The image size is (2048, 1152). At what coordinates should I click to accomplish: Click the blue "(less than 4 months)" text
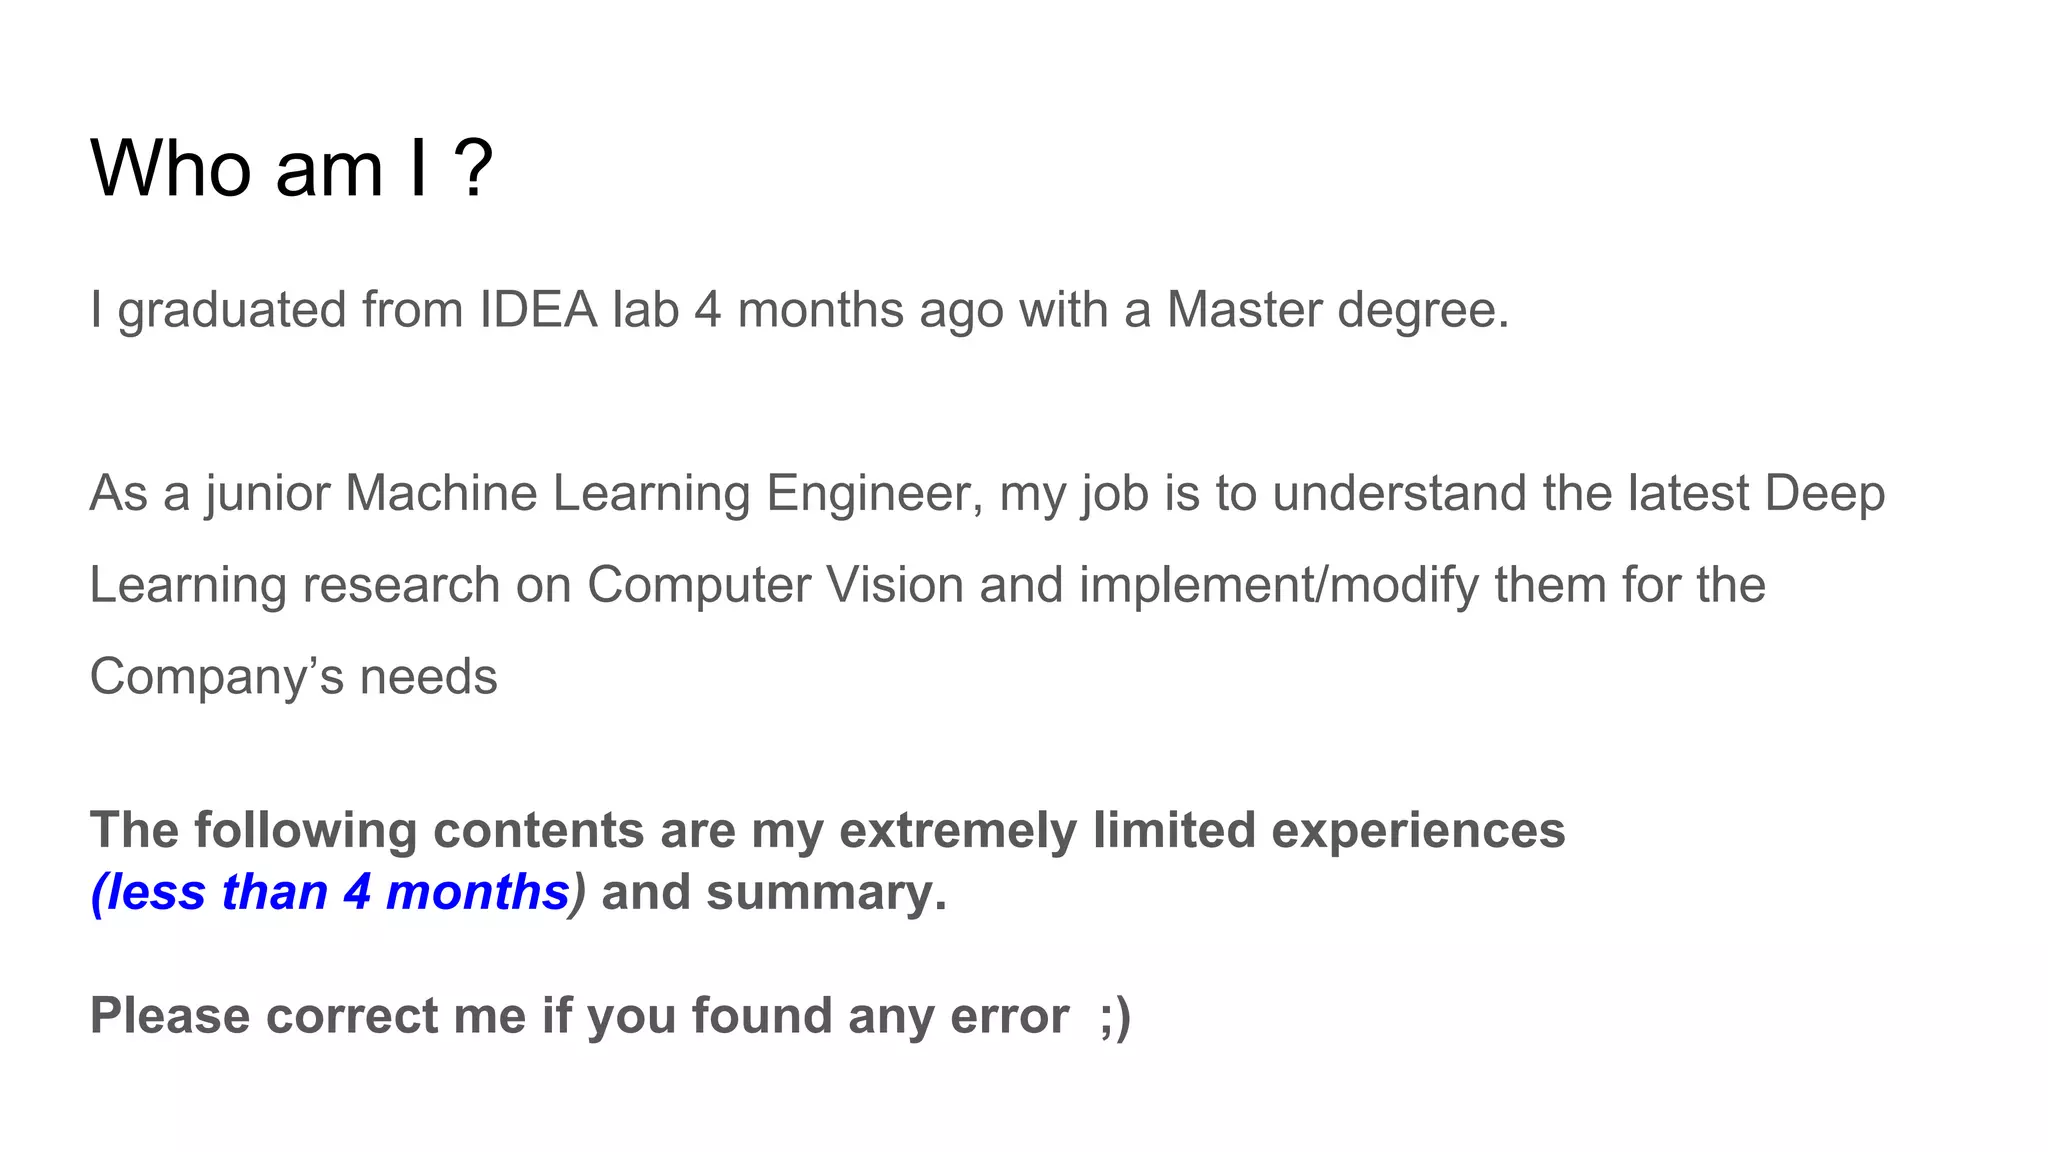[x=338, y=892]
